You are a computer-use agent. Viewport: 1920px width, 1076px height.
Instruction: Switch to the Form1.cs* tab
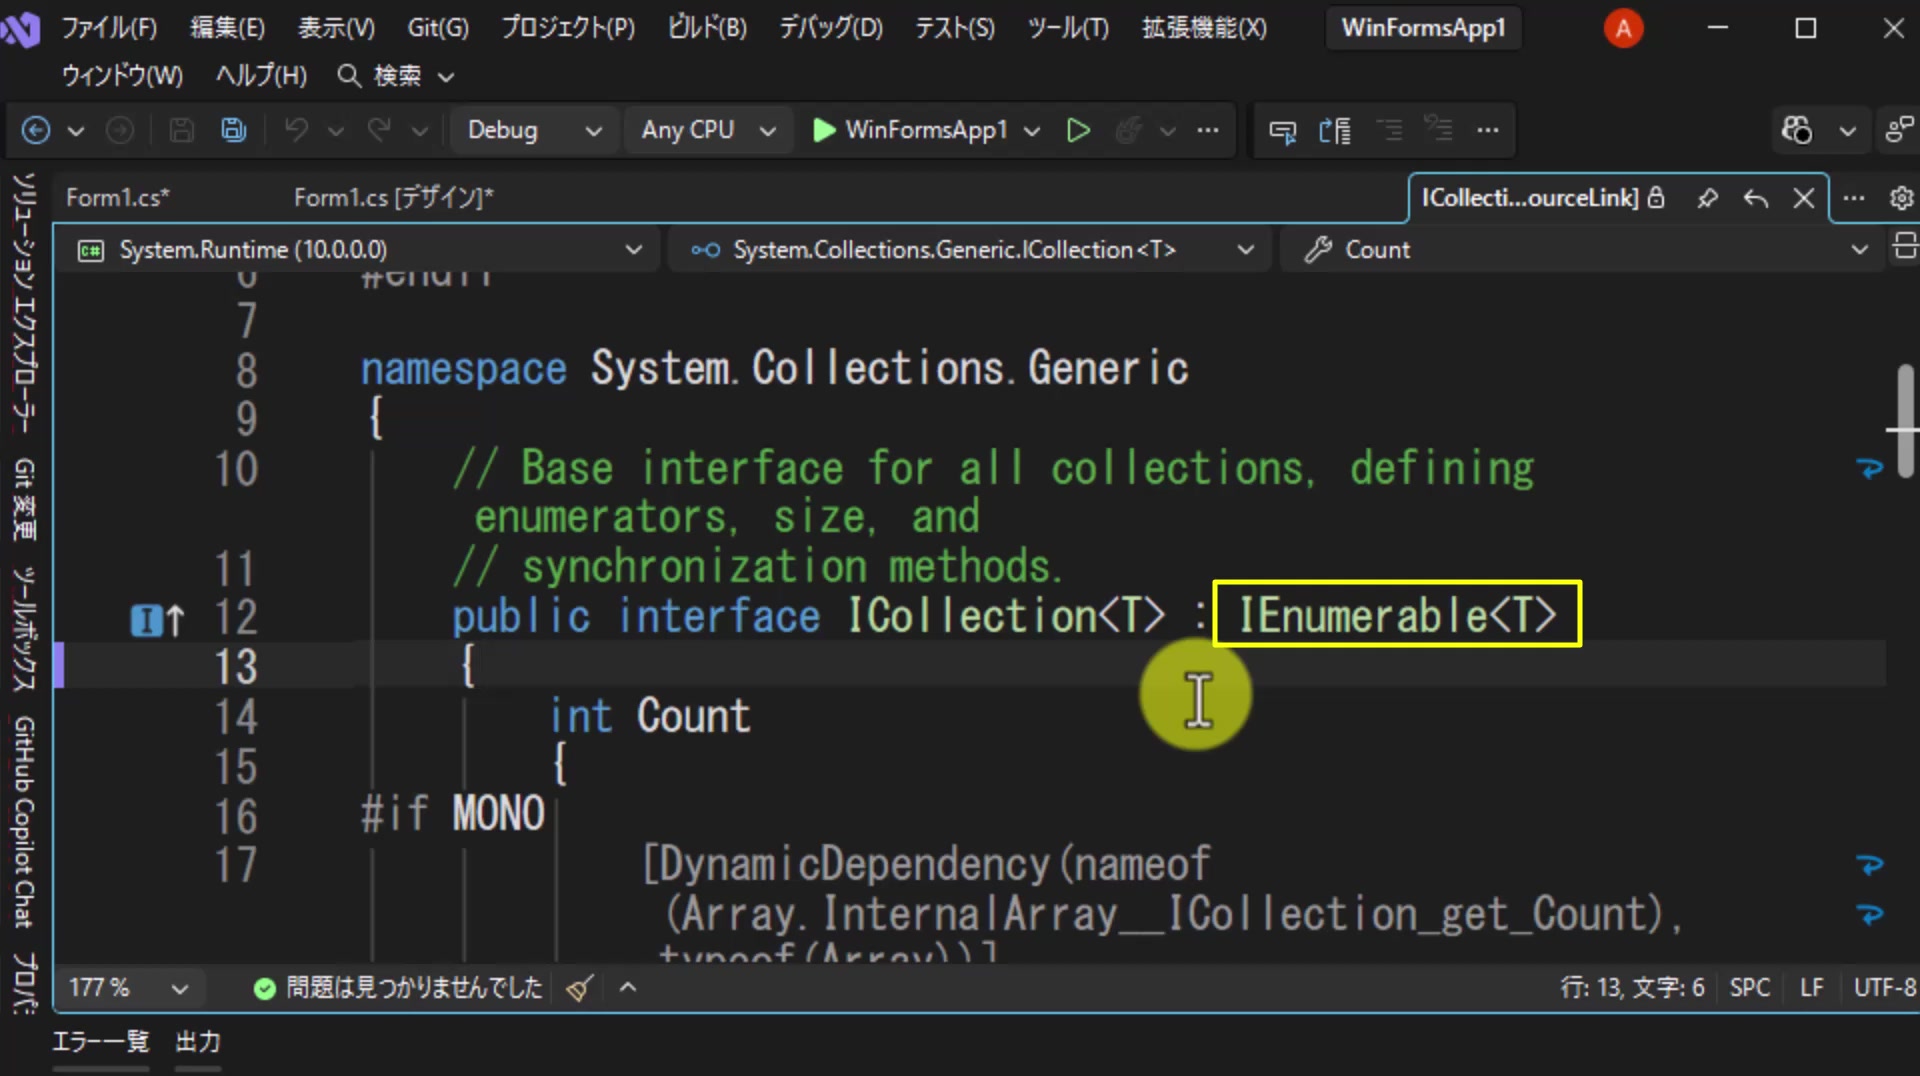click(118, 198)
